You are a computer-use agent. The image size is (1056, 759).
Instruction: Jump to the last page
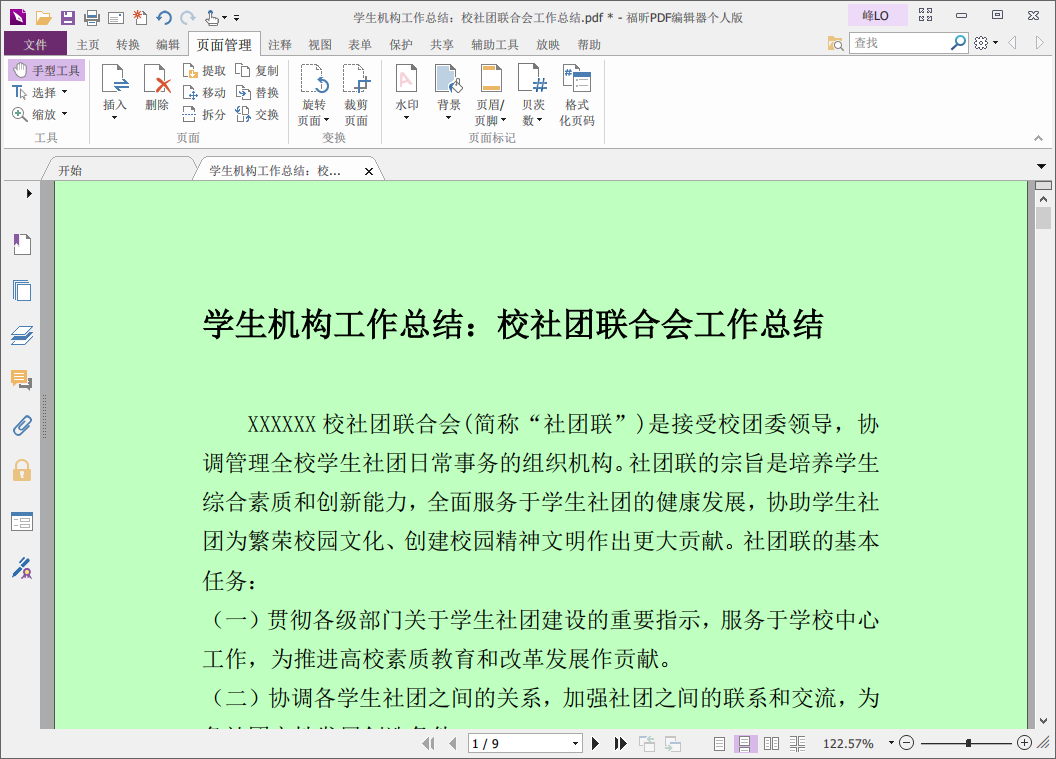click(620, 744)
